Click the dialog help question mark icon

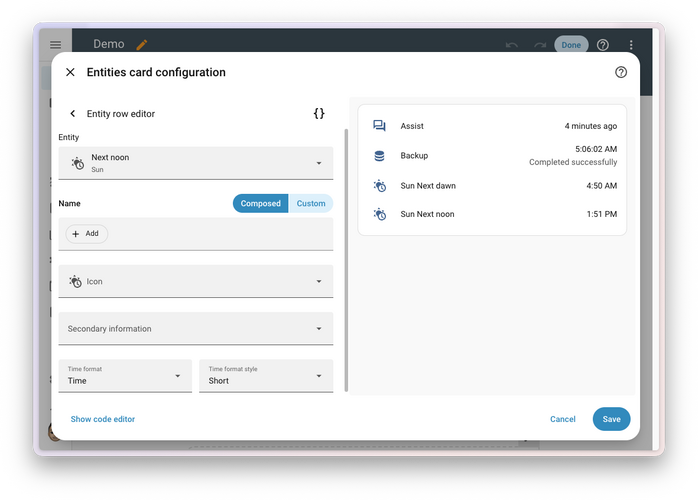pos(621,72)
